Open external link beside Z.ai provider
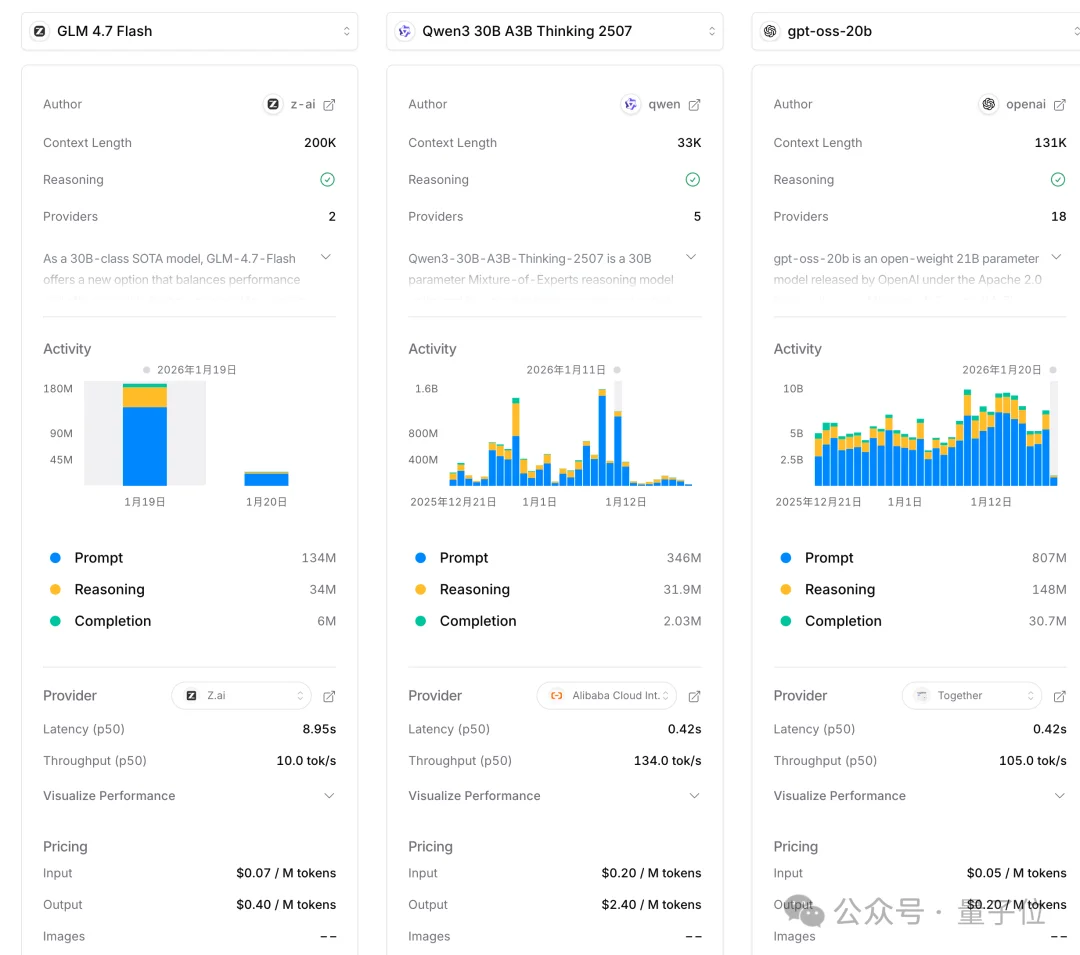 (329, 696)
